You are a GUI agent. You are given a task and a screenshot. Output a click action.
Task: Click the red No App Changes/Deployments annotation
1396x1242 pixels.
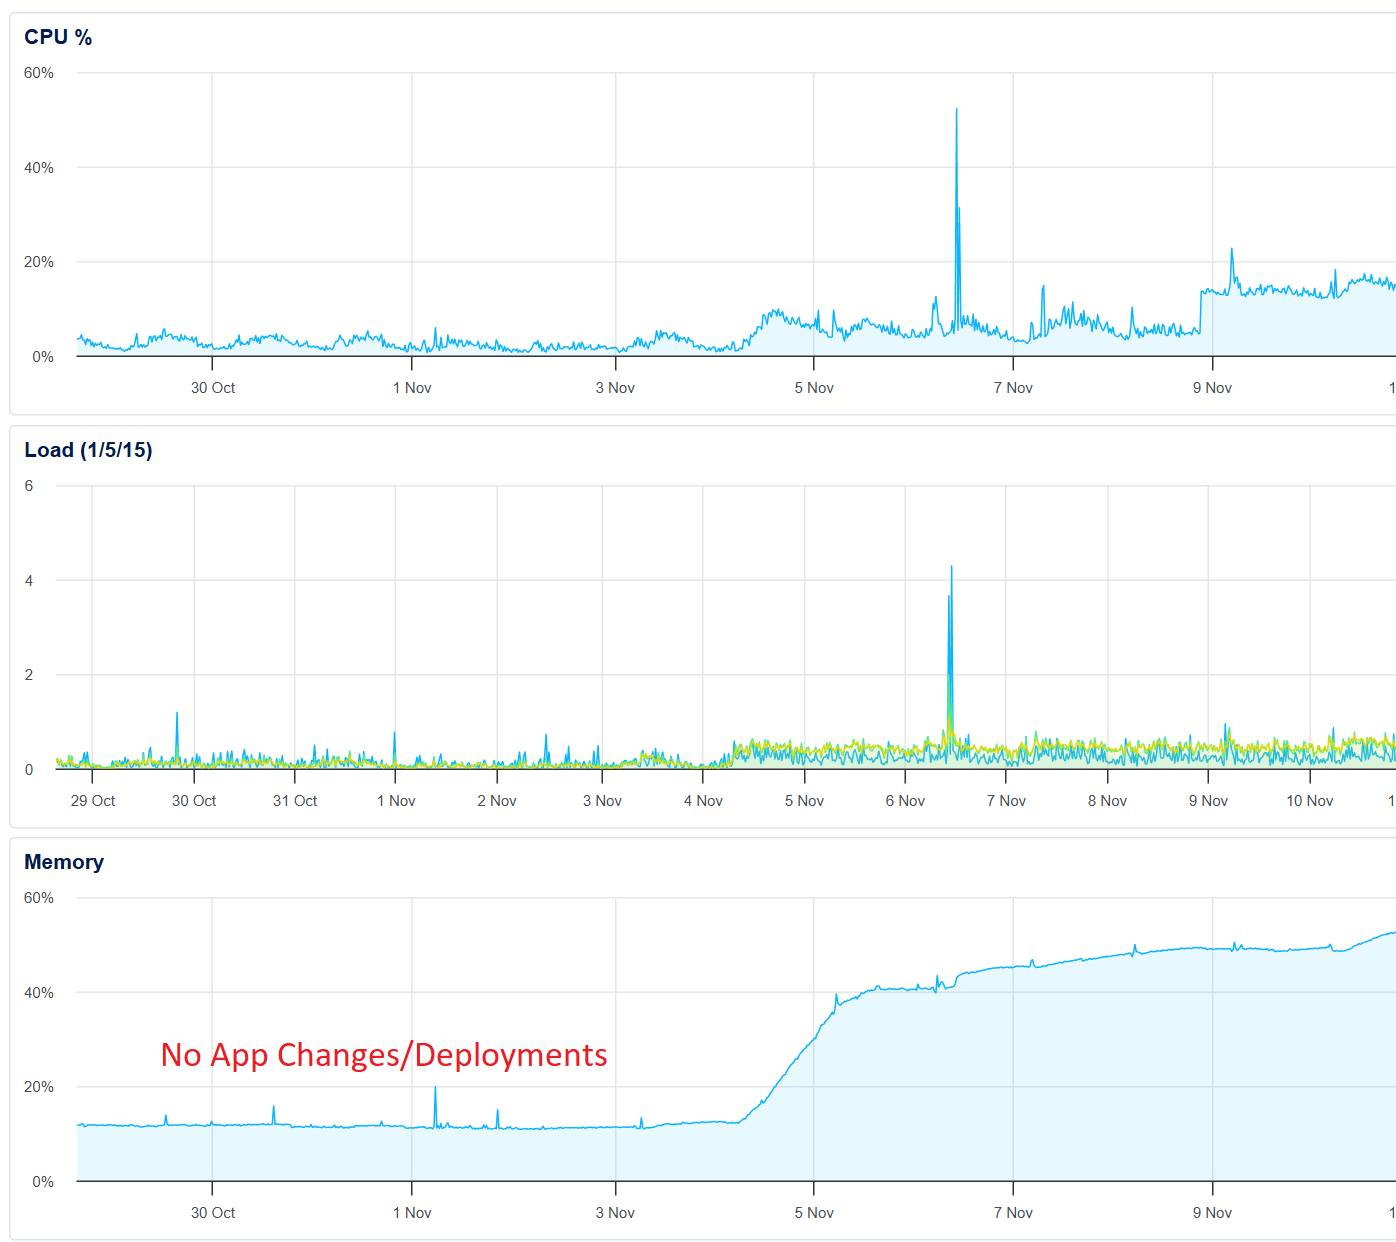click(x=384, y=1055)
